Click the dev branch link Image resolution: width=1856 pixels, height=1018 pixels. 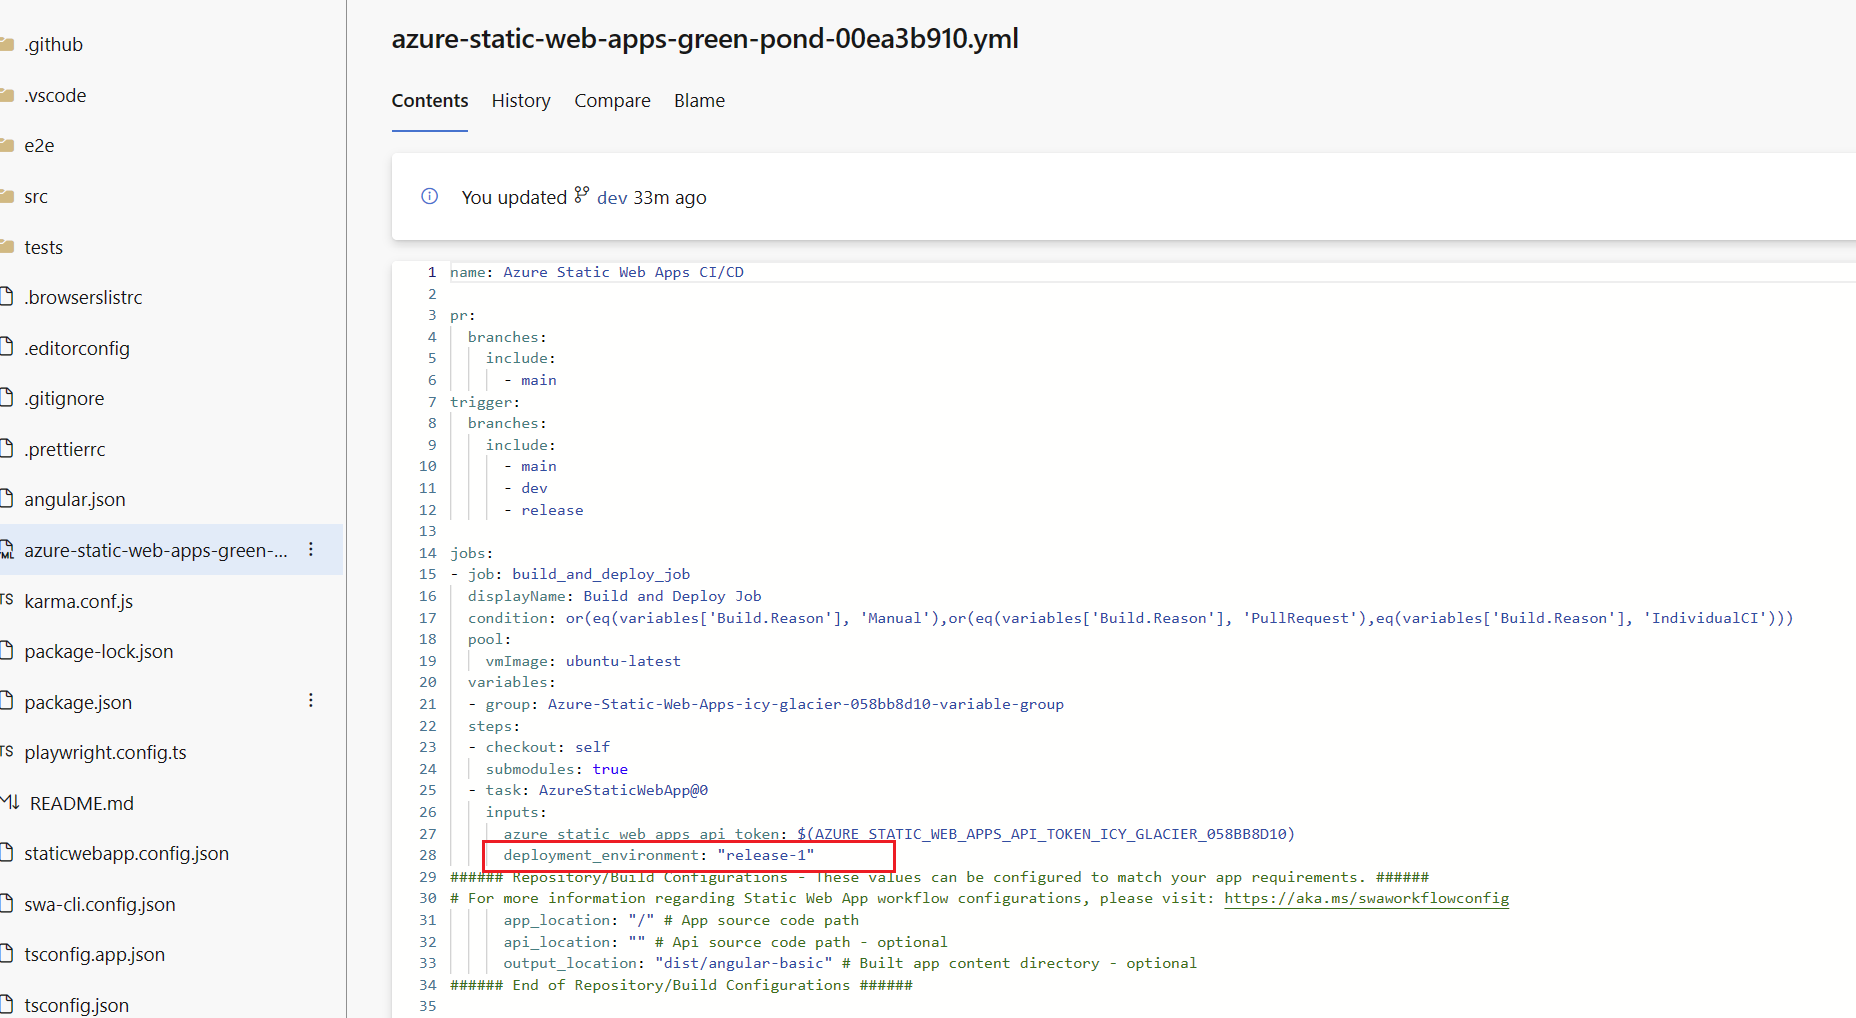pos(612,197)
